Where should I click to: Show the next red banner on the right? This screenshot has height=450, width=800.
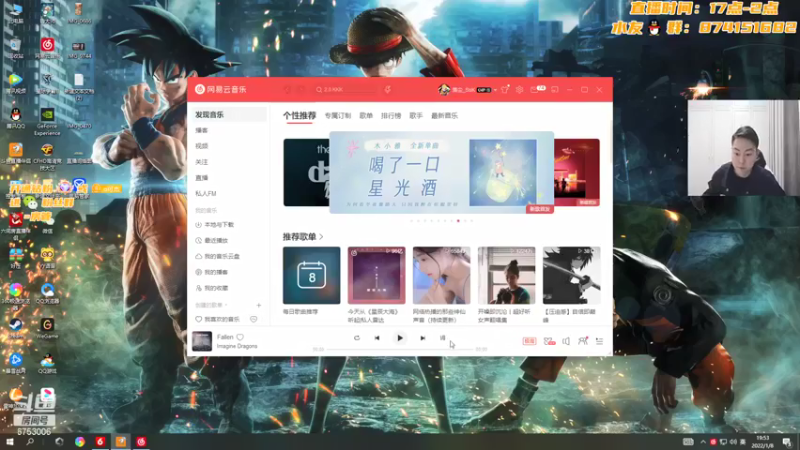tap(577, 172)
